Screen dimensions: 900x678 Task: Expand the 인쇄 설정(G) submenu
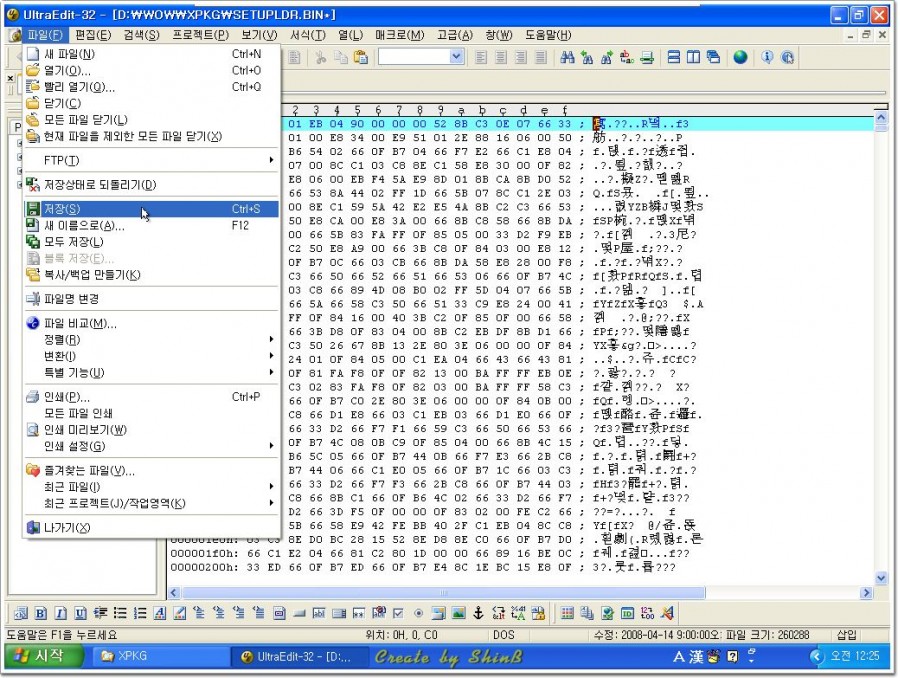pos(152,446)
